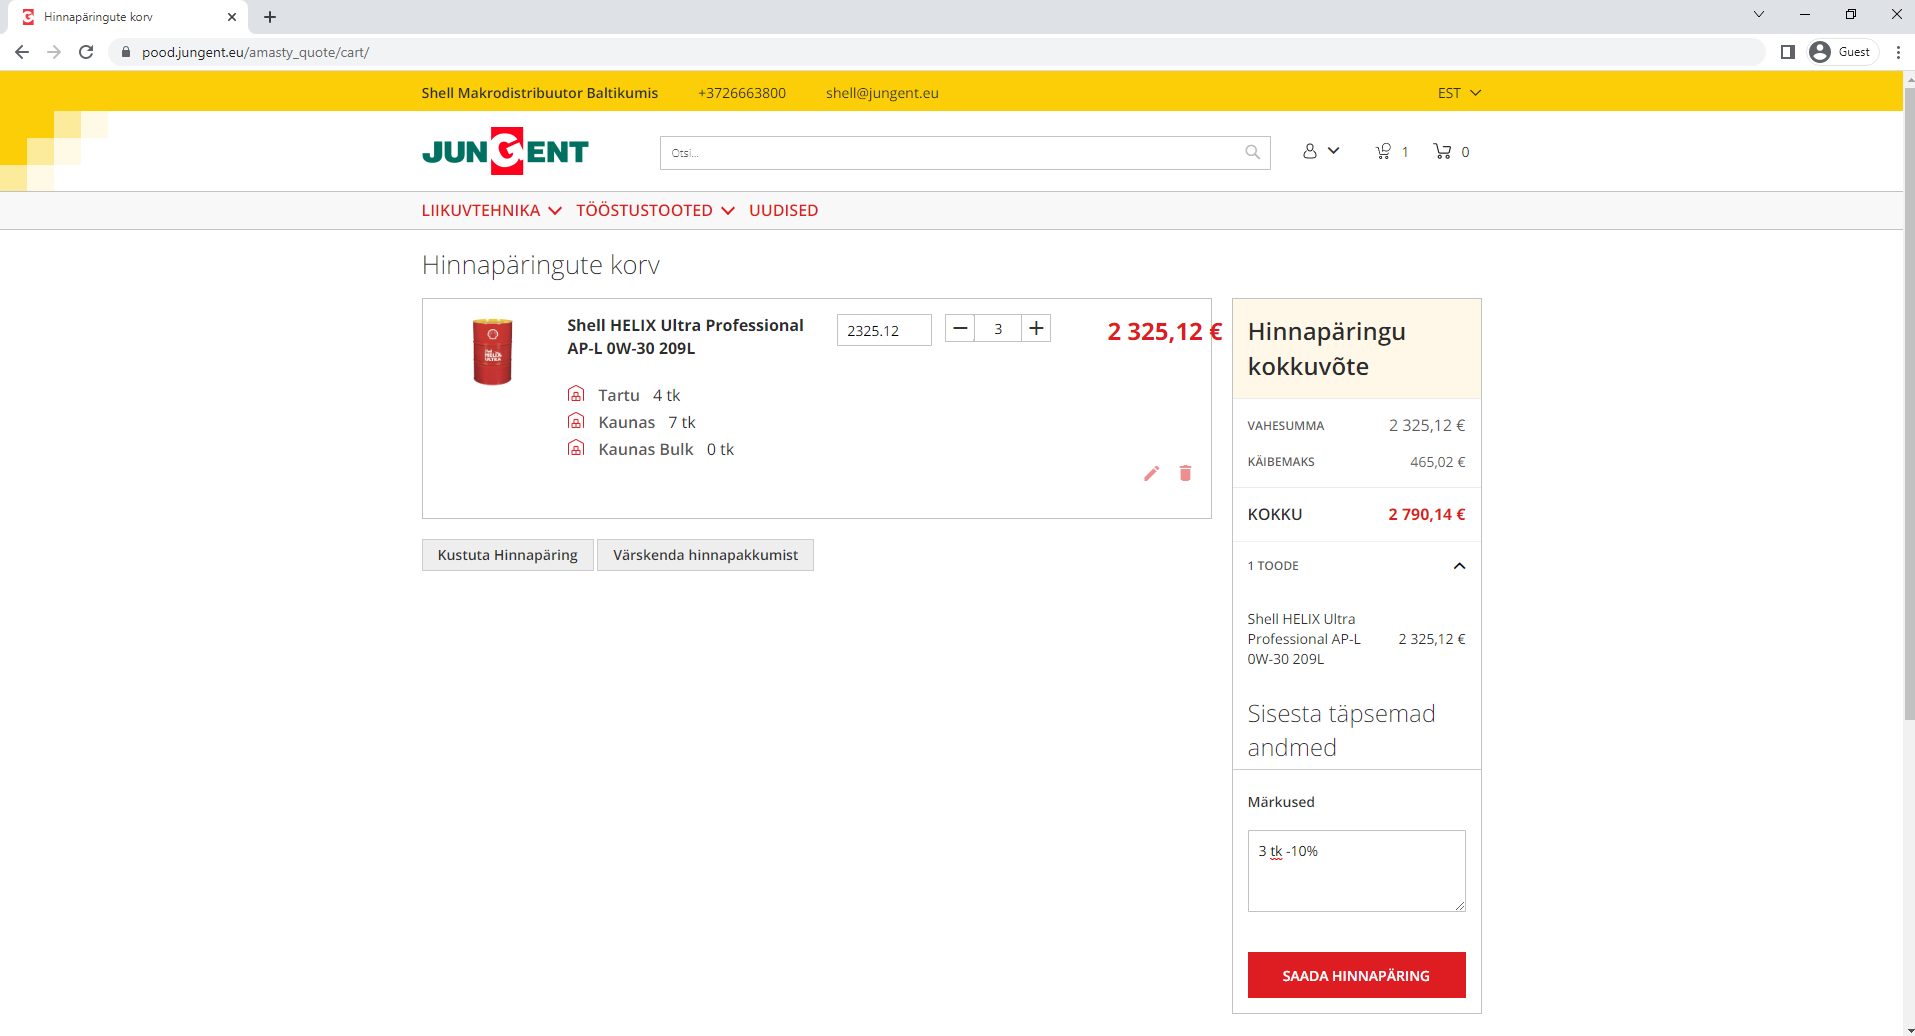The image size is (1915, 1036).
Task: Expand the LIIKUVTEHNIKA menu
Action: pos(491,210)
